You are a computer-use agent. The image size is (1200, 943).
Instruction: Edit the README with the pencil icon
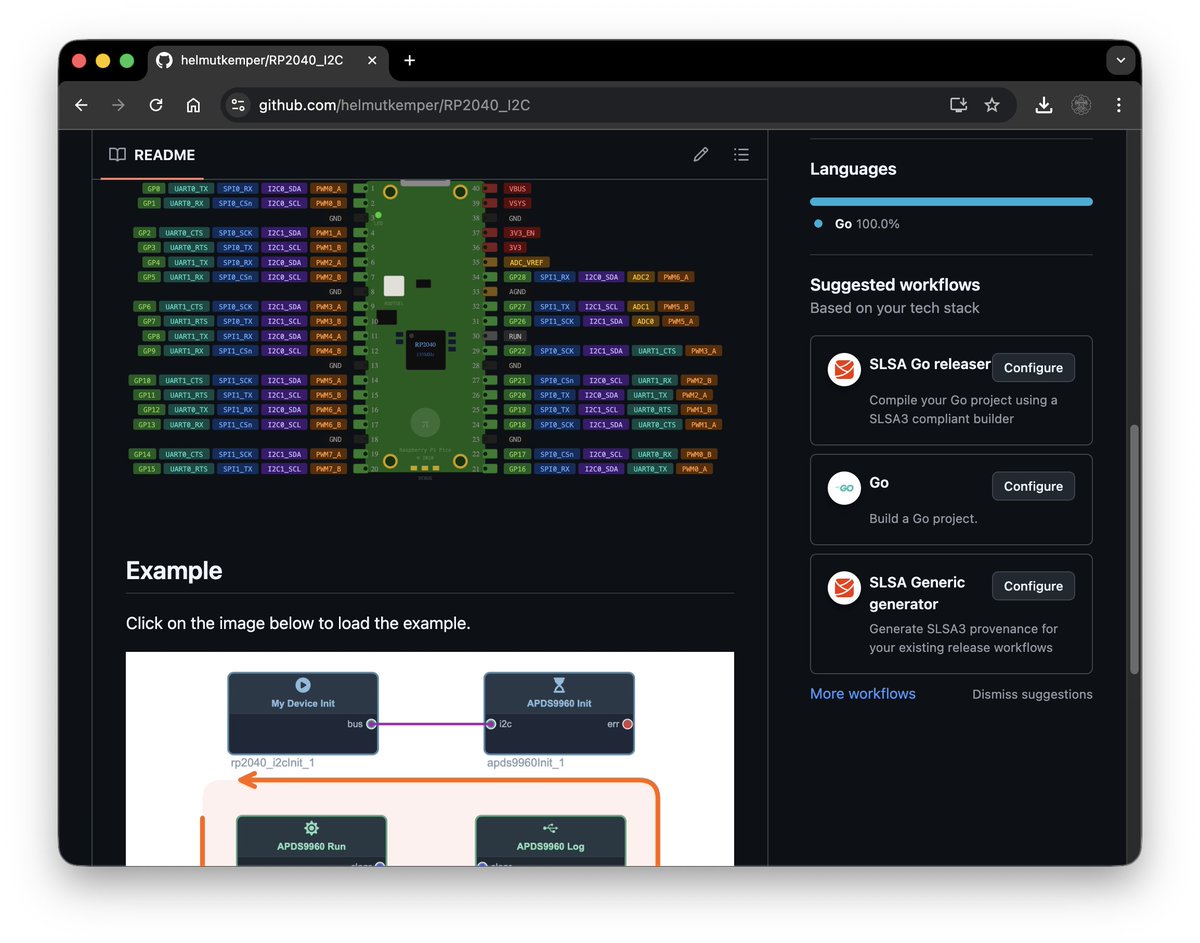(x=701, y=154)
